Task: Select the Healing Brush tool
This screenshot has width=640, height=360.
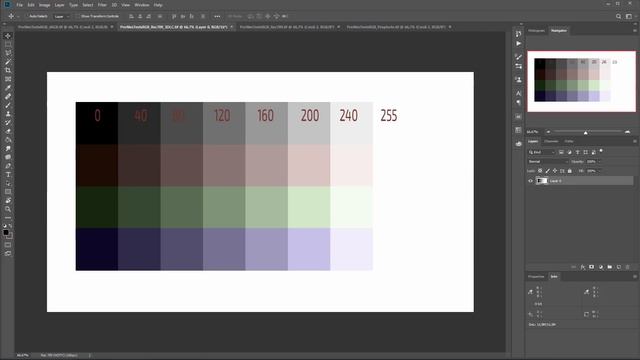Action: (x=8, y=97)
